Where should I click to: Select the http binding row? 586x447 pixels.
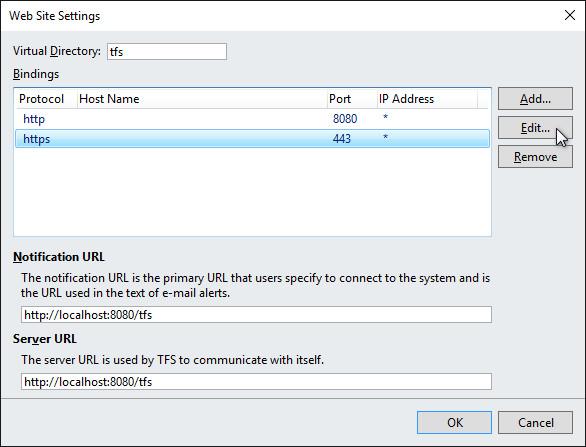point(252,119)
